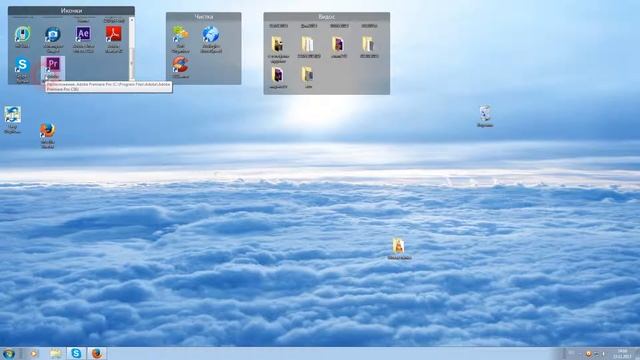Open the taskbar clock and date
640x360 pixels.
(623, 353)
